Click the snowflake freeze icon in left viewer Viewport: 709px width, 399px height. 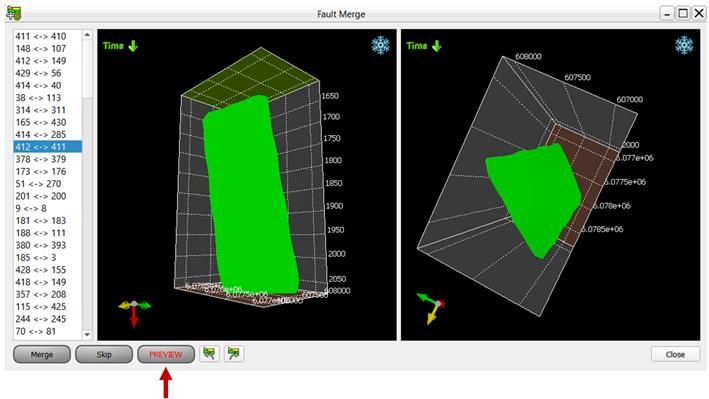[381, 45]
